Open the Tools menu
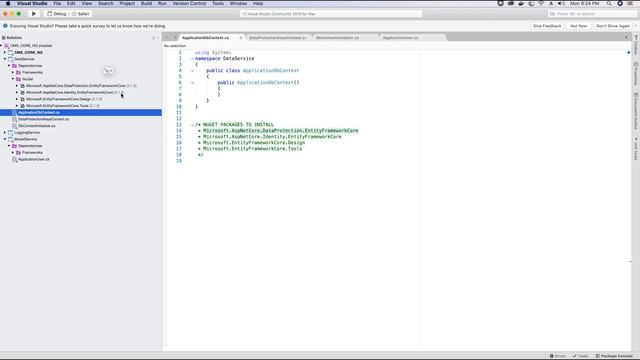The image size is (640, 360). pyautogui.click(x=218, y=3)
